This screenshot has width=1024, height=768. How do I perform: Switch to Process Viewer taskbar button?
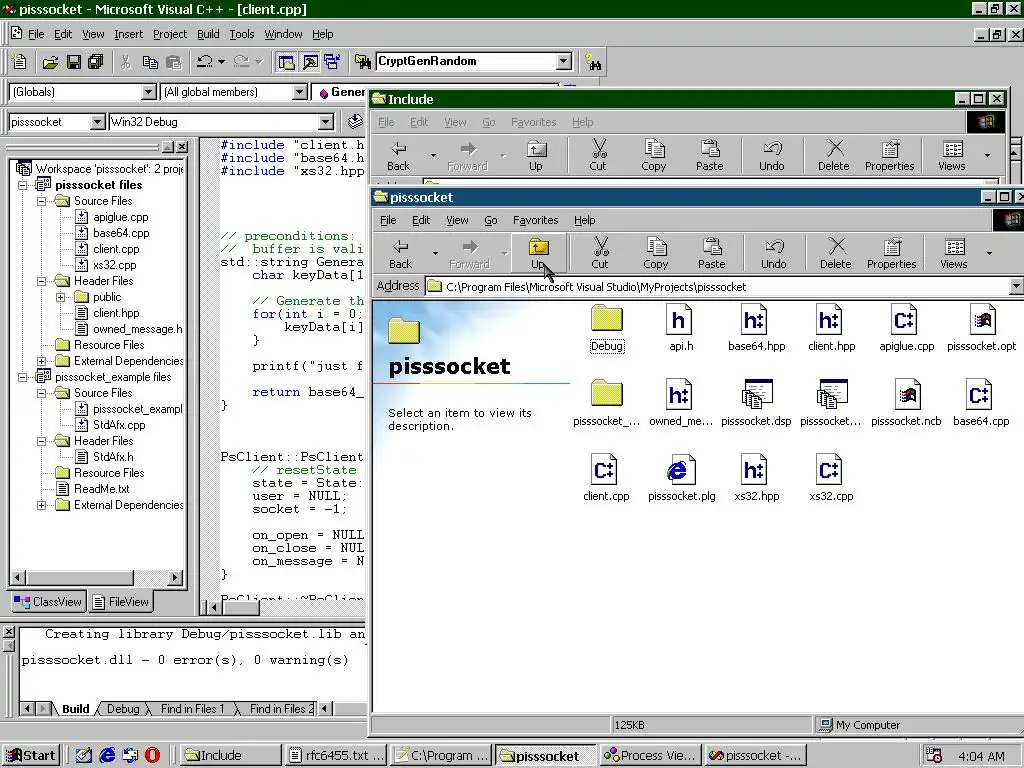[x=650, y=756]
